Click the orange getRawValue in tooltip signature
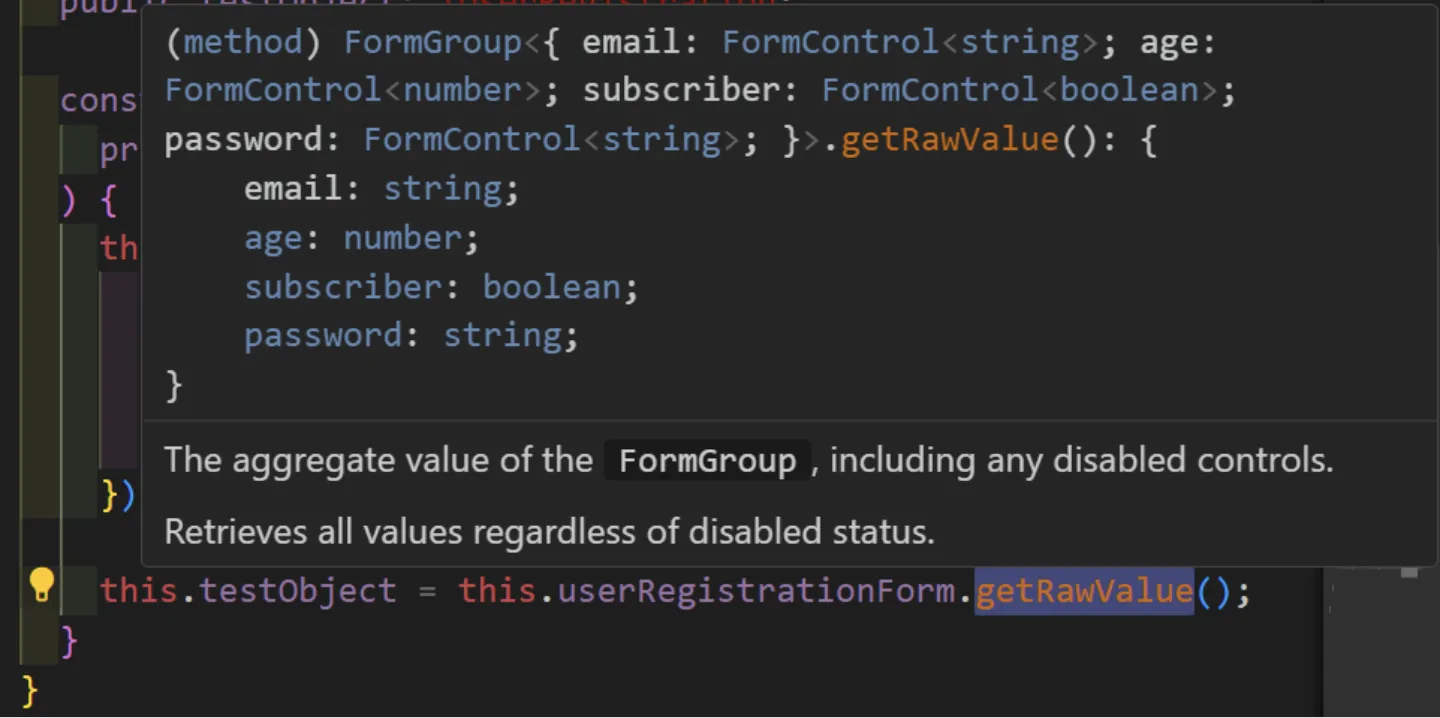Screen dimensions: 1440x718 [x=949, y=139]
